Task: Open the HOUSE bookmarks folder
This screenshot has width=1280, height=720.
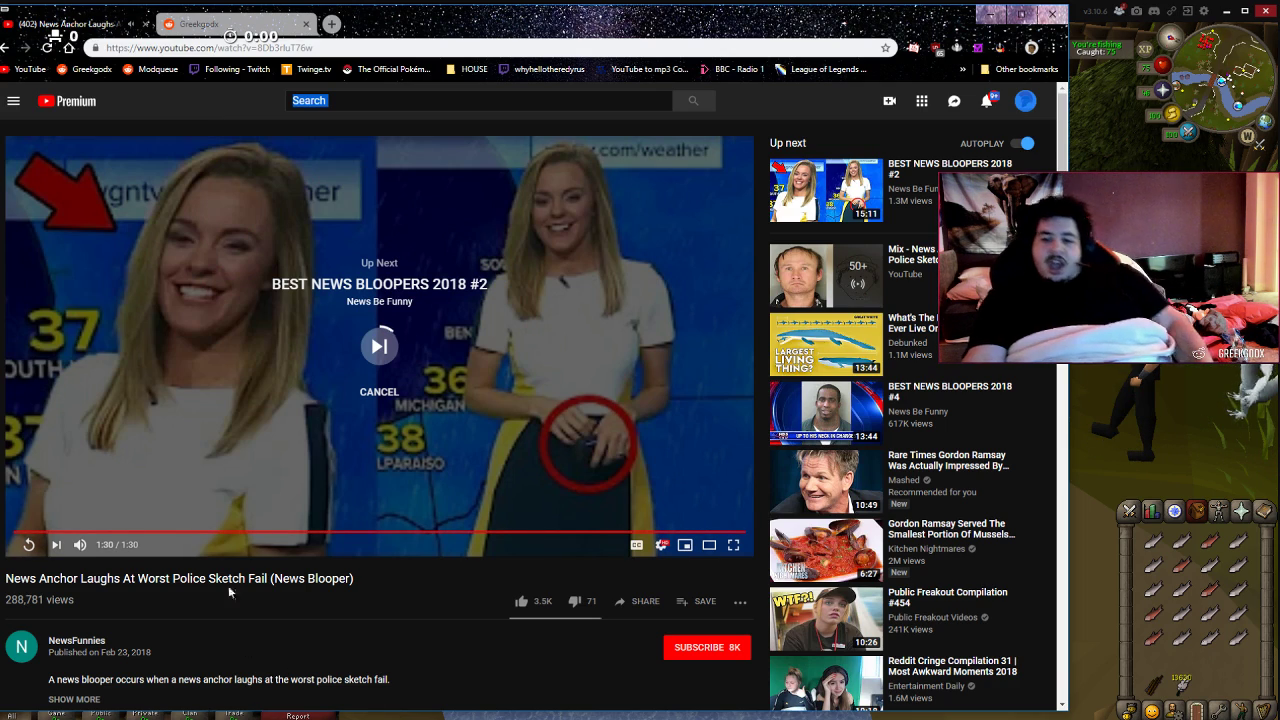Action: click(467, 69)
